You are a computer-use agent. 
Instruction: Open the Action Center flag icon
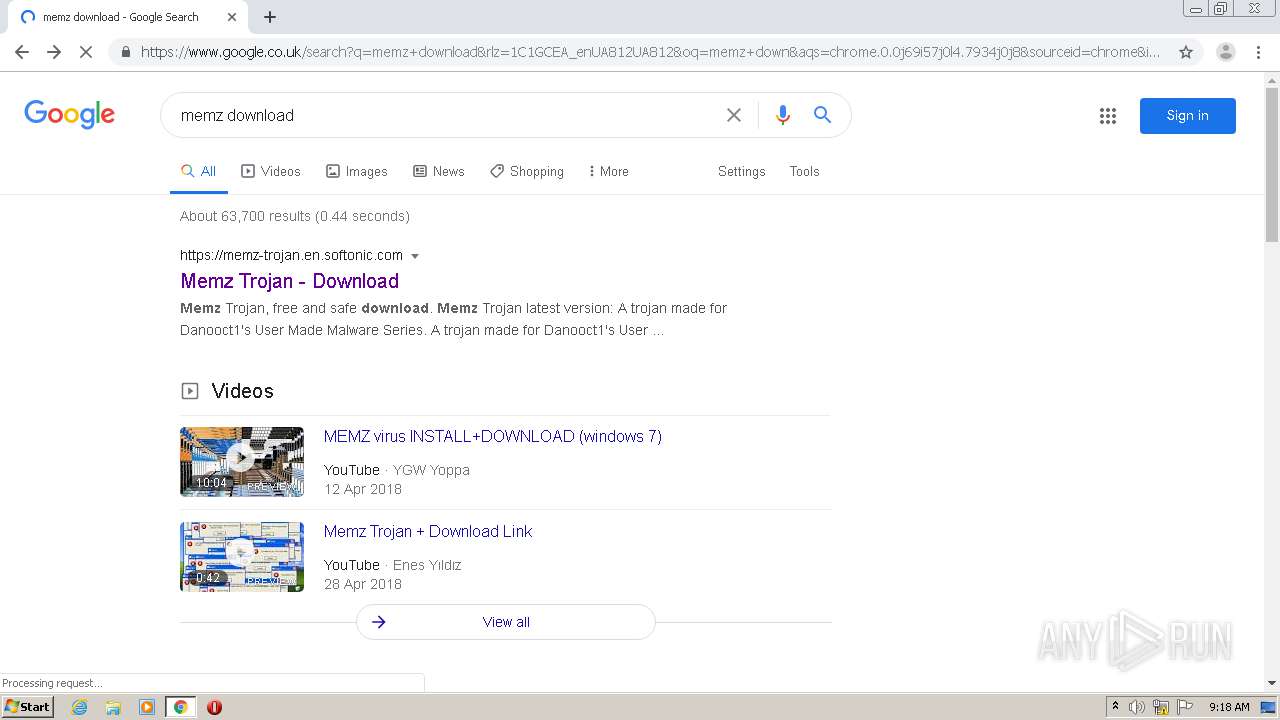(x=1185, y=707)
